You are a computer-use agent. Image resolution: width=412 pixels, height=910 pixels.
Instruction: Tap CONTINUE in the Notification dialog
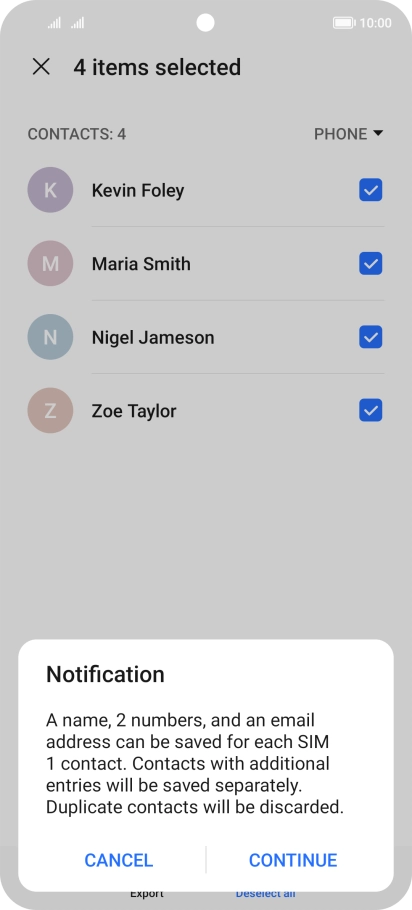point(293,860)
